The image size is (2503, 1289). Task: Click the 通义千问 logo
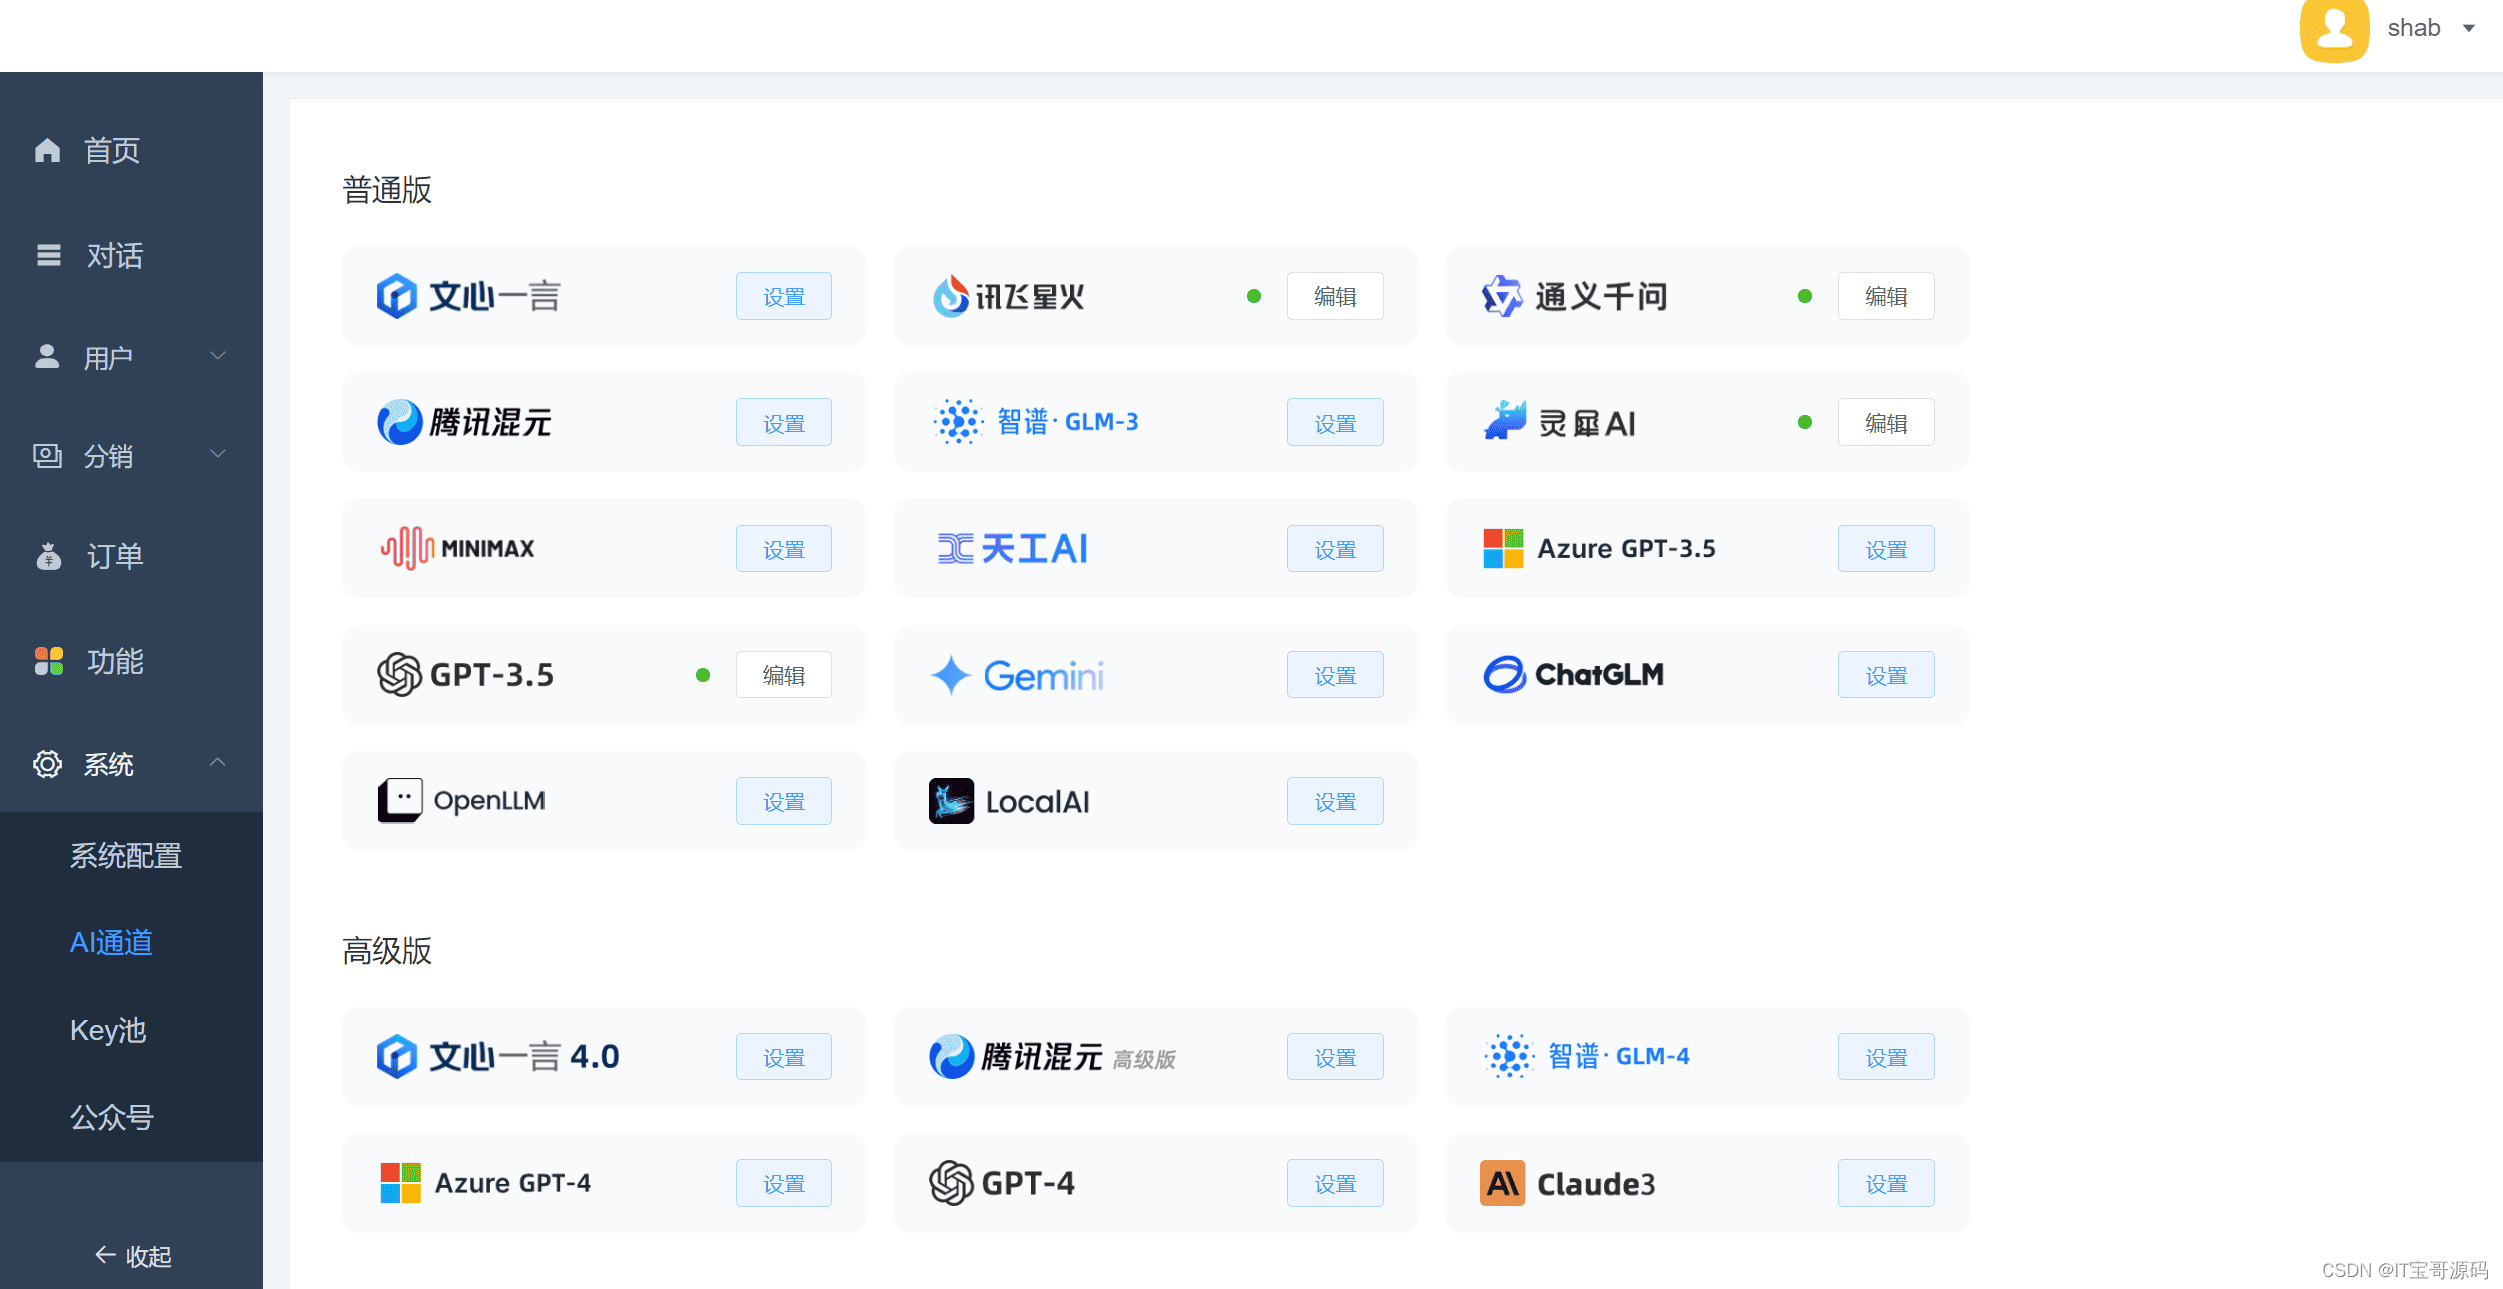(x=1501, y=296)
